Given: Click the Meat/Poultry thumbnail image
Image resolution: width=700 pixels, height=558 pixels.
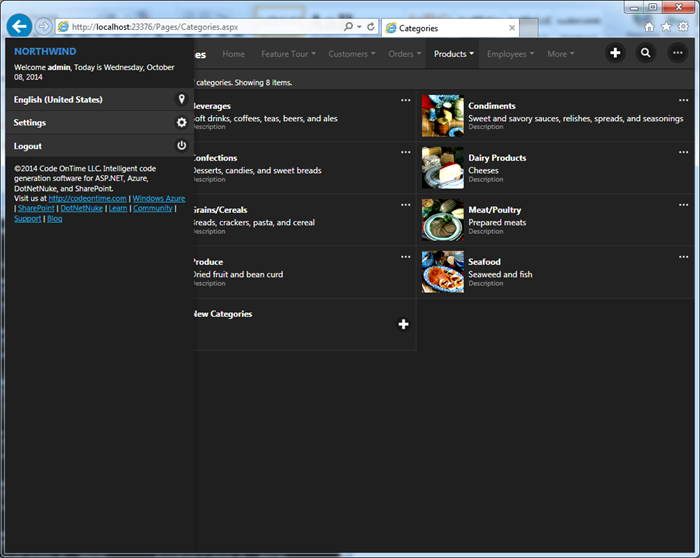Looking at the screenshot, I should (443, 220).
